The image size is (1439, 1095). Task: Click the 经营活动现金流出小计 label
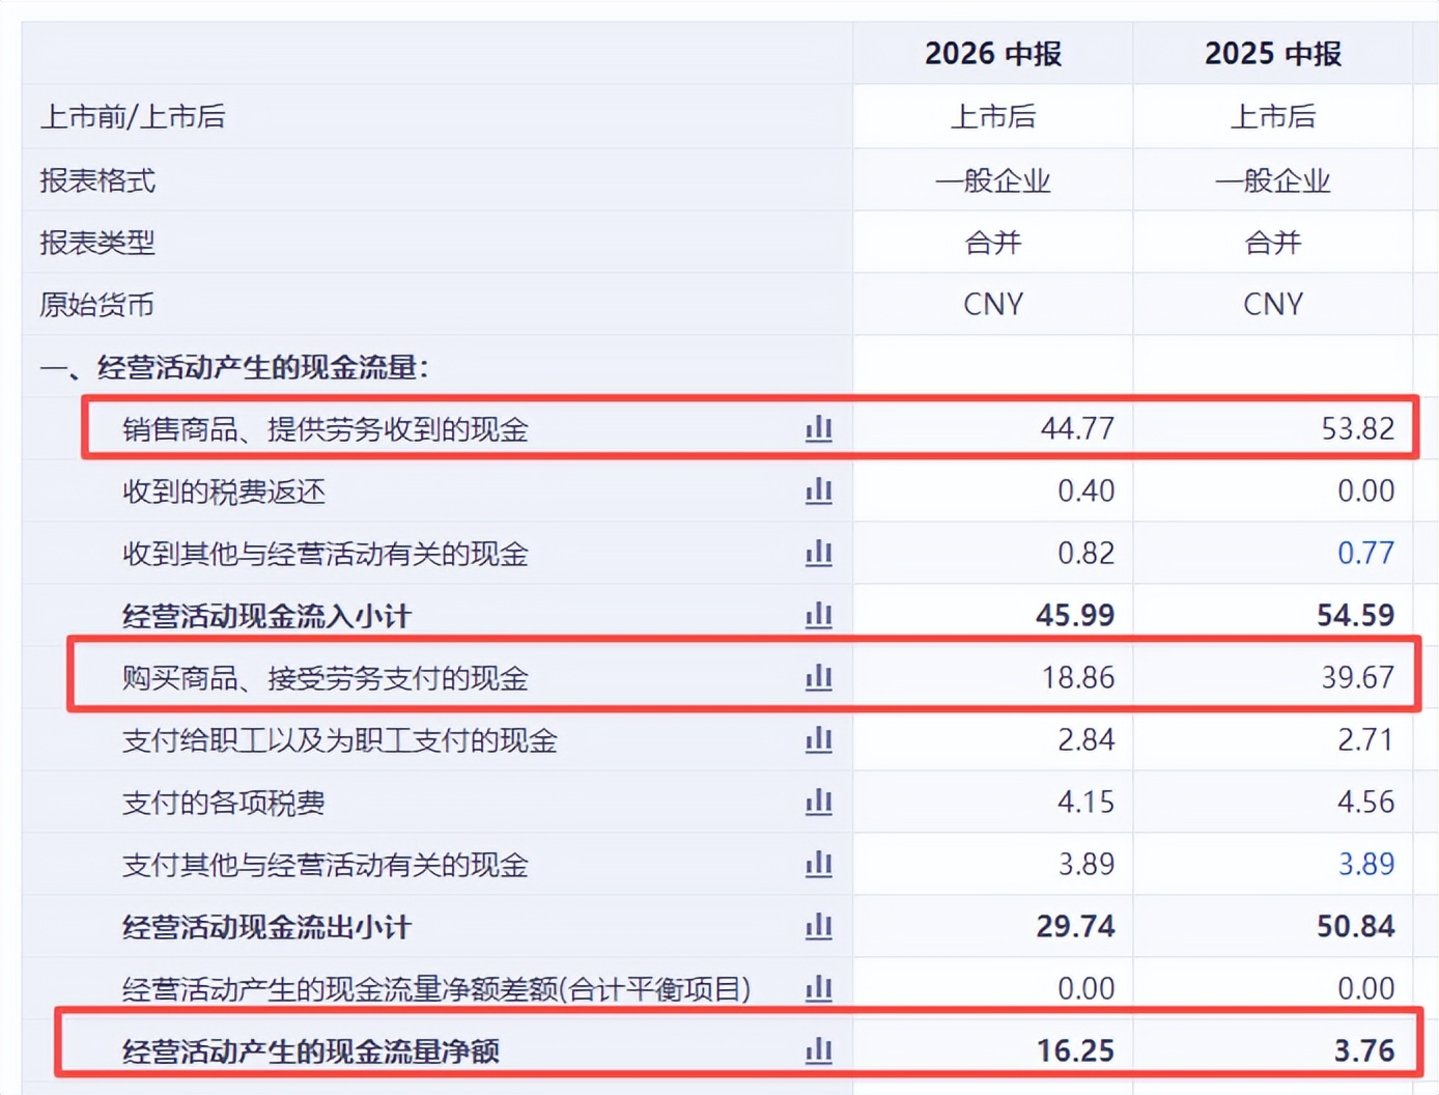coord(266,926)
